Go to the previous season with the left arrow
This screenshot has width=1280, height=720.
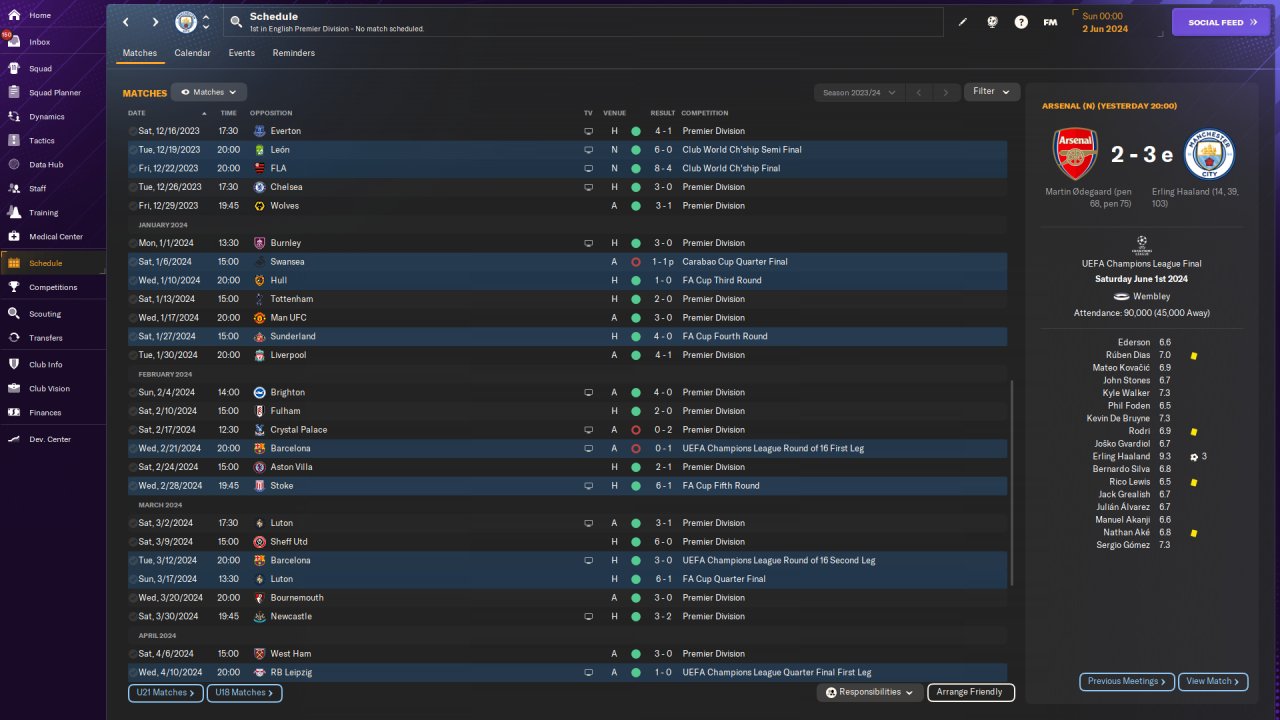tap(919, 92)
